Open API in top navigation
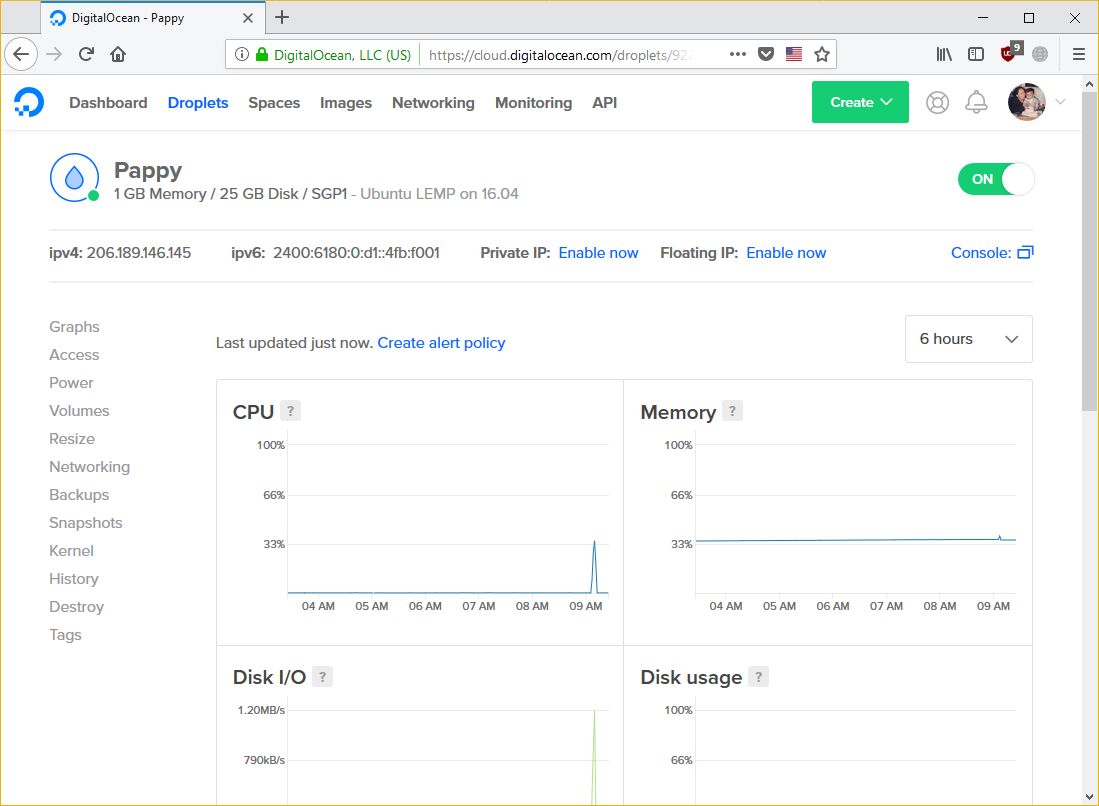Viewport: 1099px width, 806px height. click(x=604, y=102)
